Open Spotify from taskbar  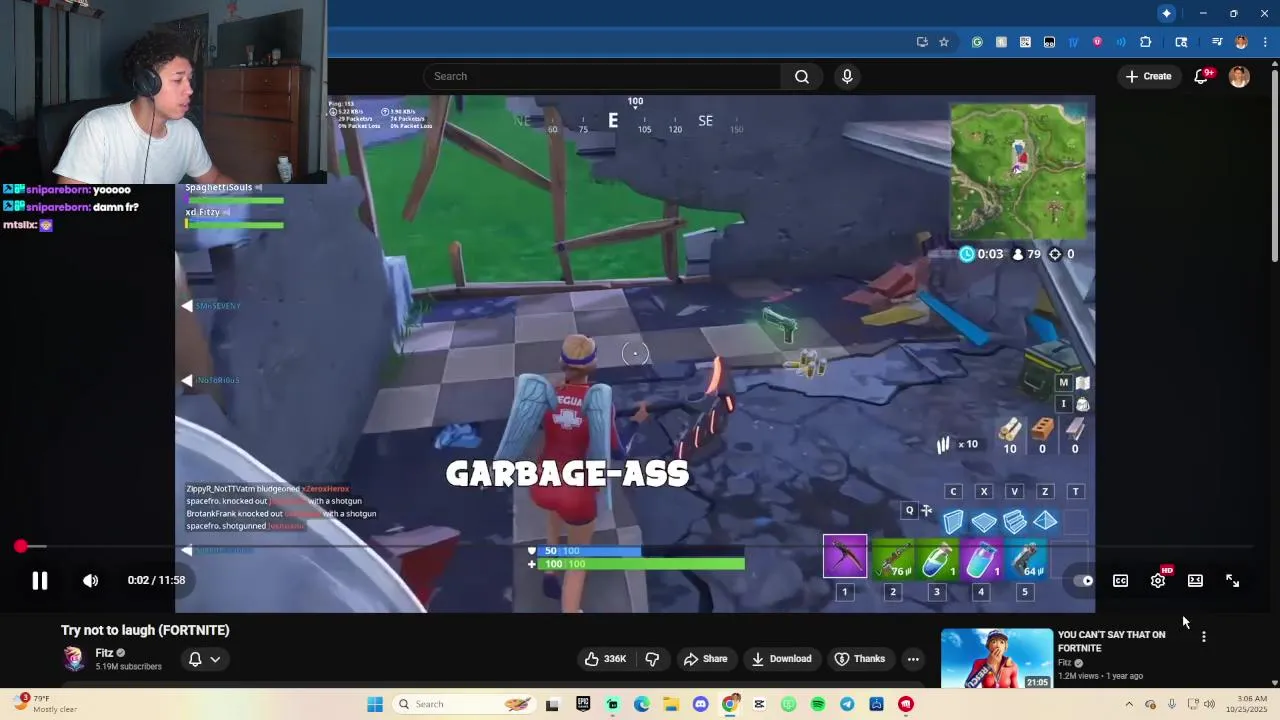(x=818, y=704)
